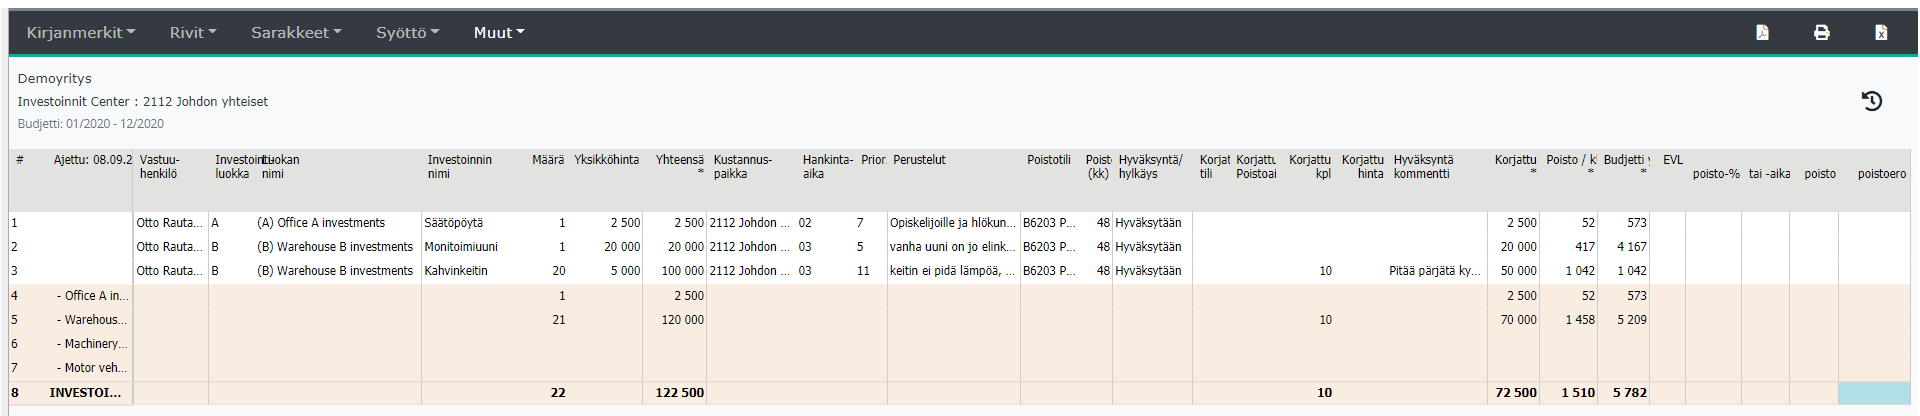The height and width of the screenshot is (416, 1920).
Task: Click the Yksikköhinta column header
Action: coord(606,160)
